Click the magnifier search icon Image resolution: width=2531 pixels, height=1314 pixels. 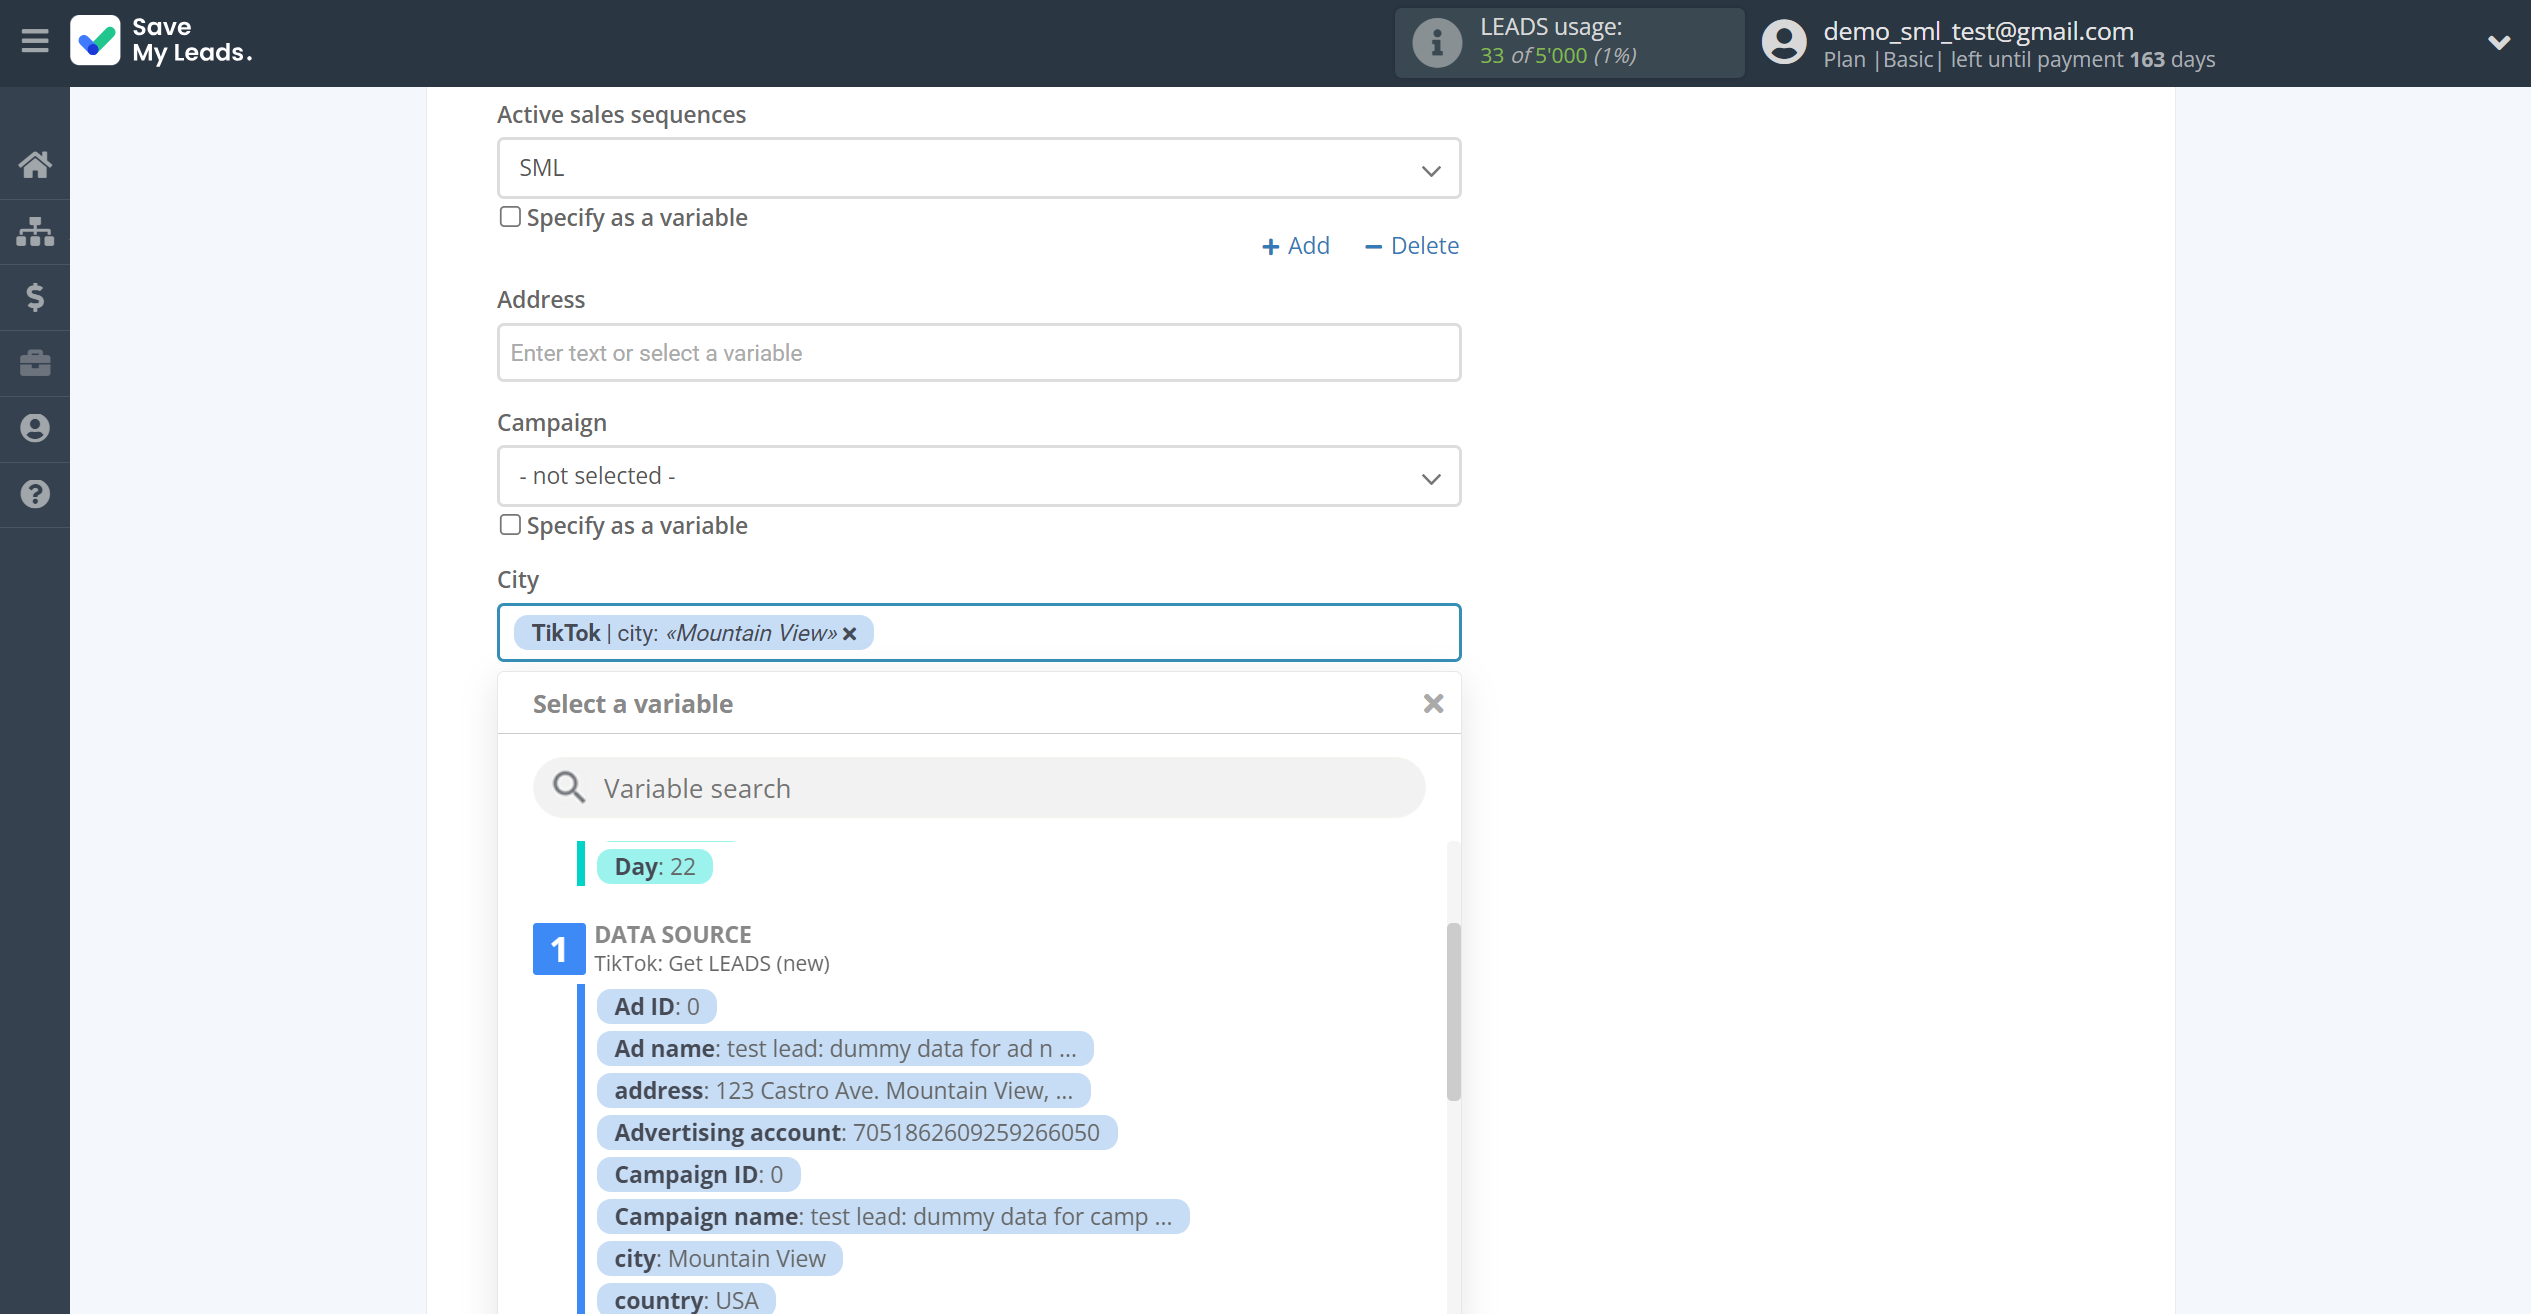pos(569,788)
